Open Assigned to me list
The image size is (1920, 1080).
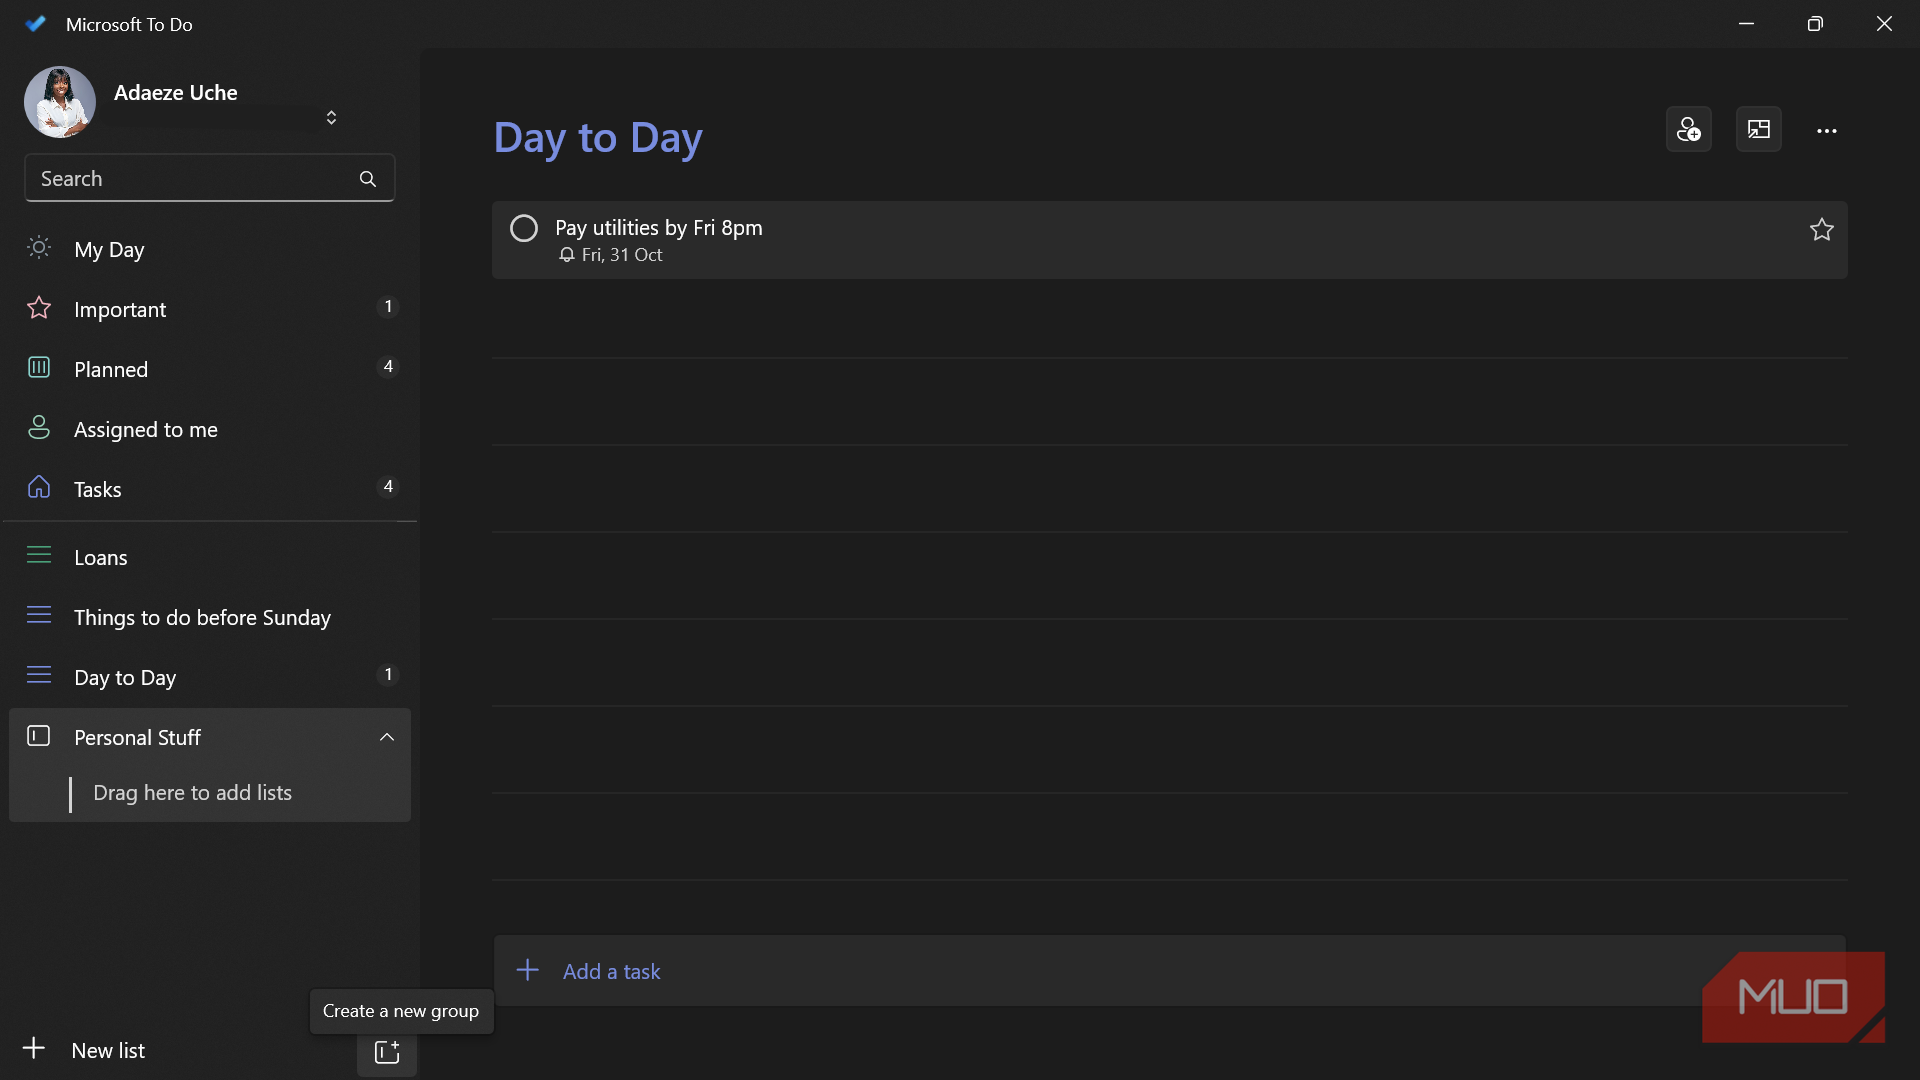pyautogui.click(x=210, y=429)
